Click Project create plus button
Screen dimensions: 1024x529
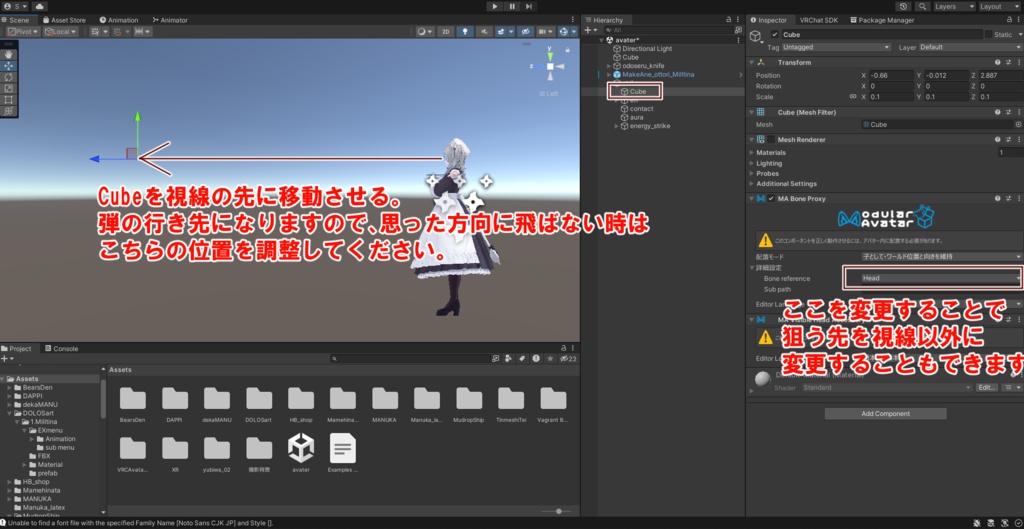coord(6,359)
